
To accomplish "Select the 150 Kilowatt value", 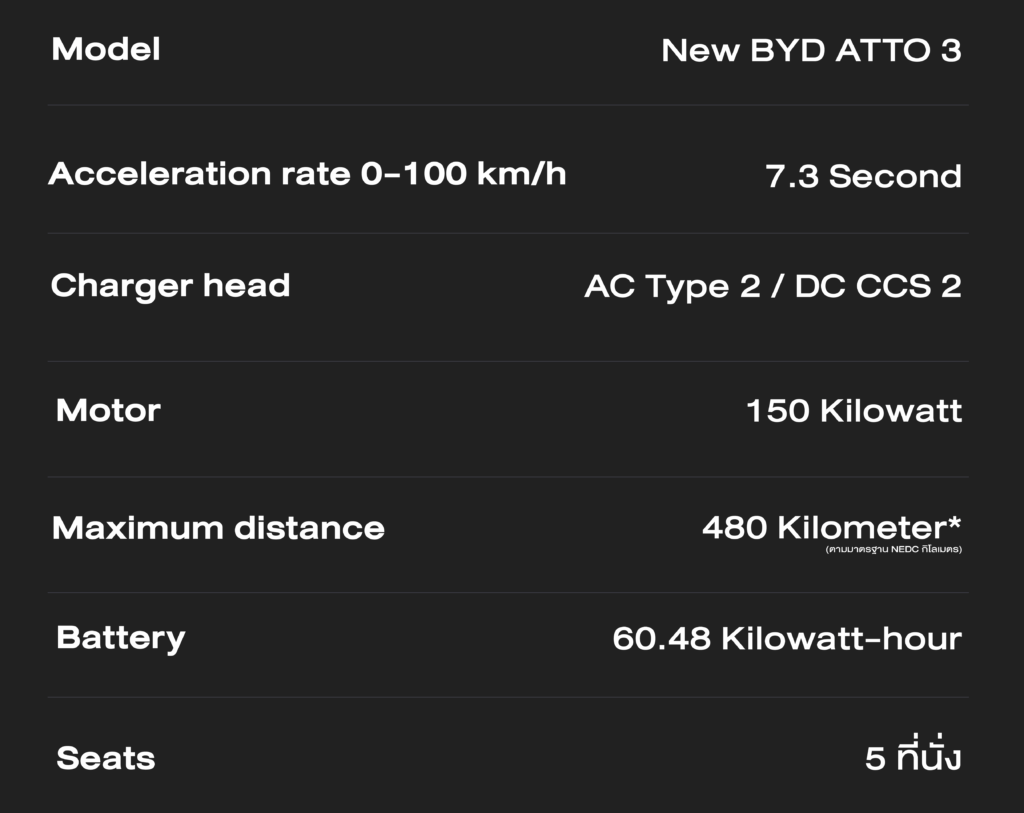I will click(x=854, y=411).
